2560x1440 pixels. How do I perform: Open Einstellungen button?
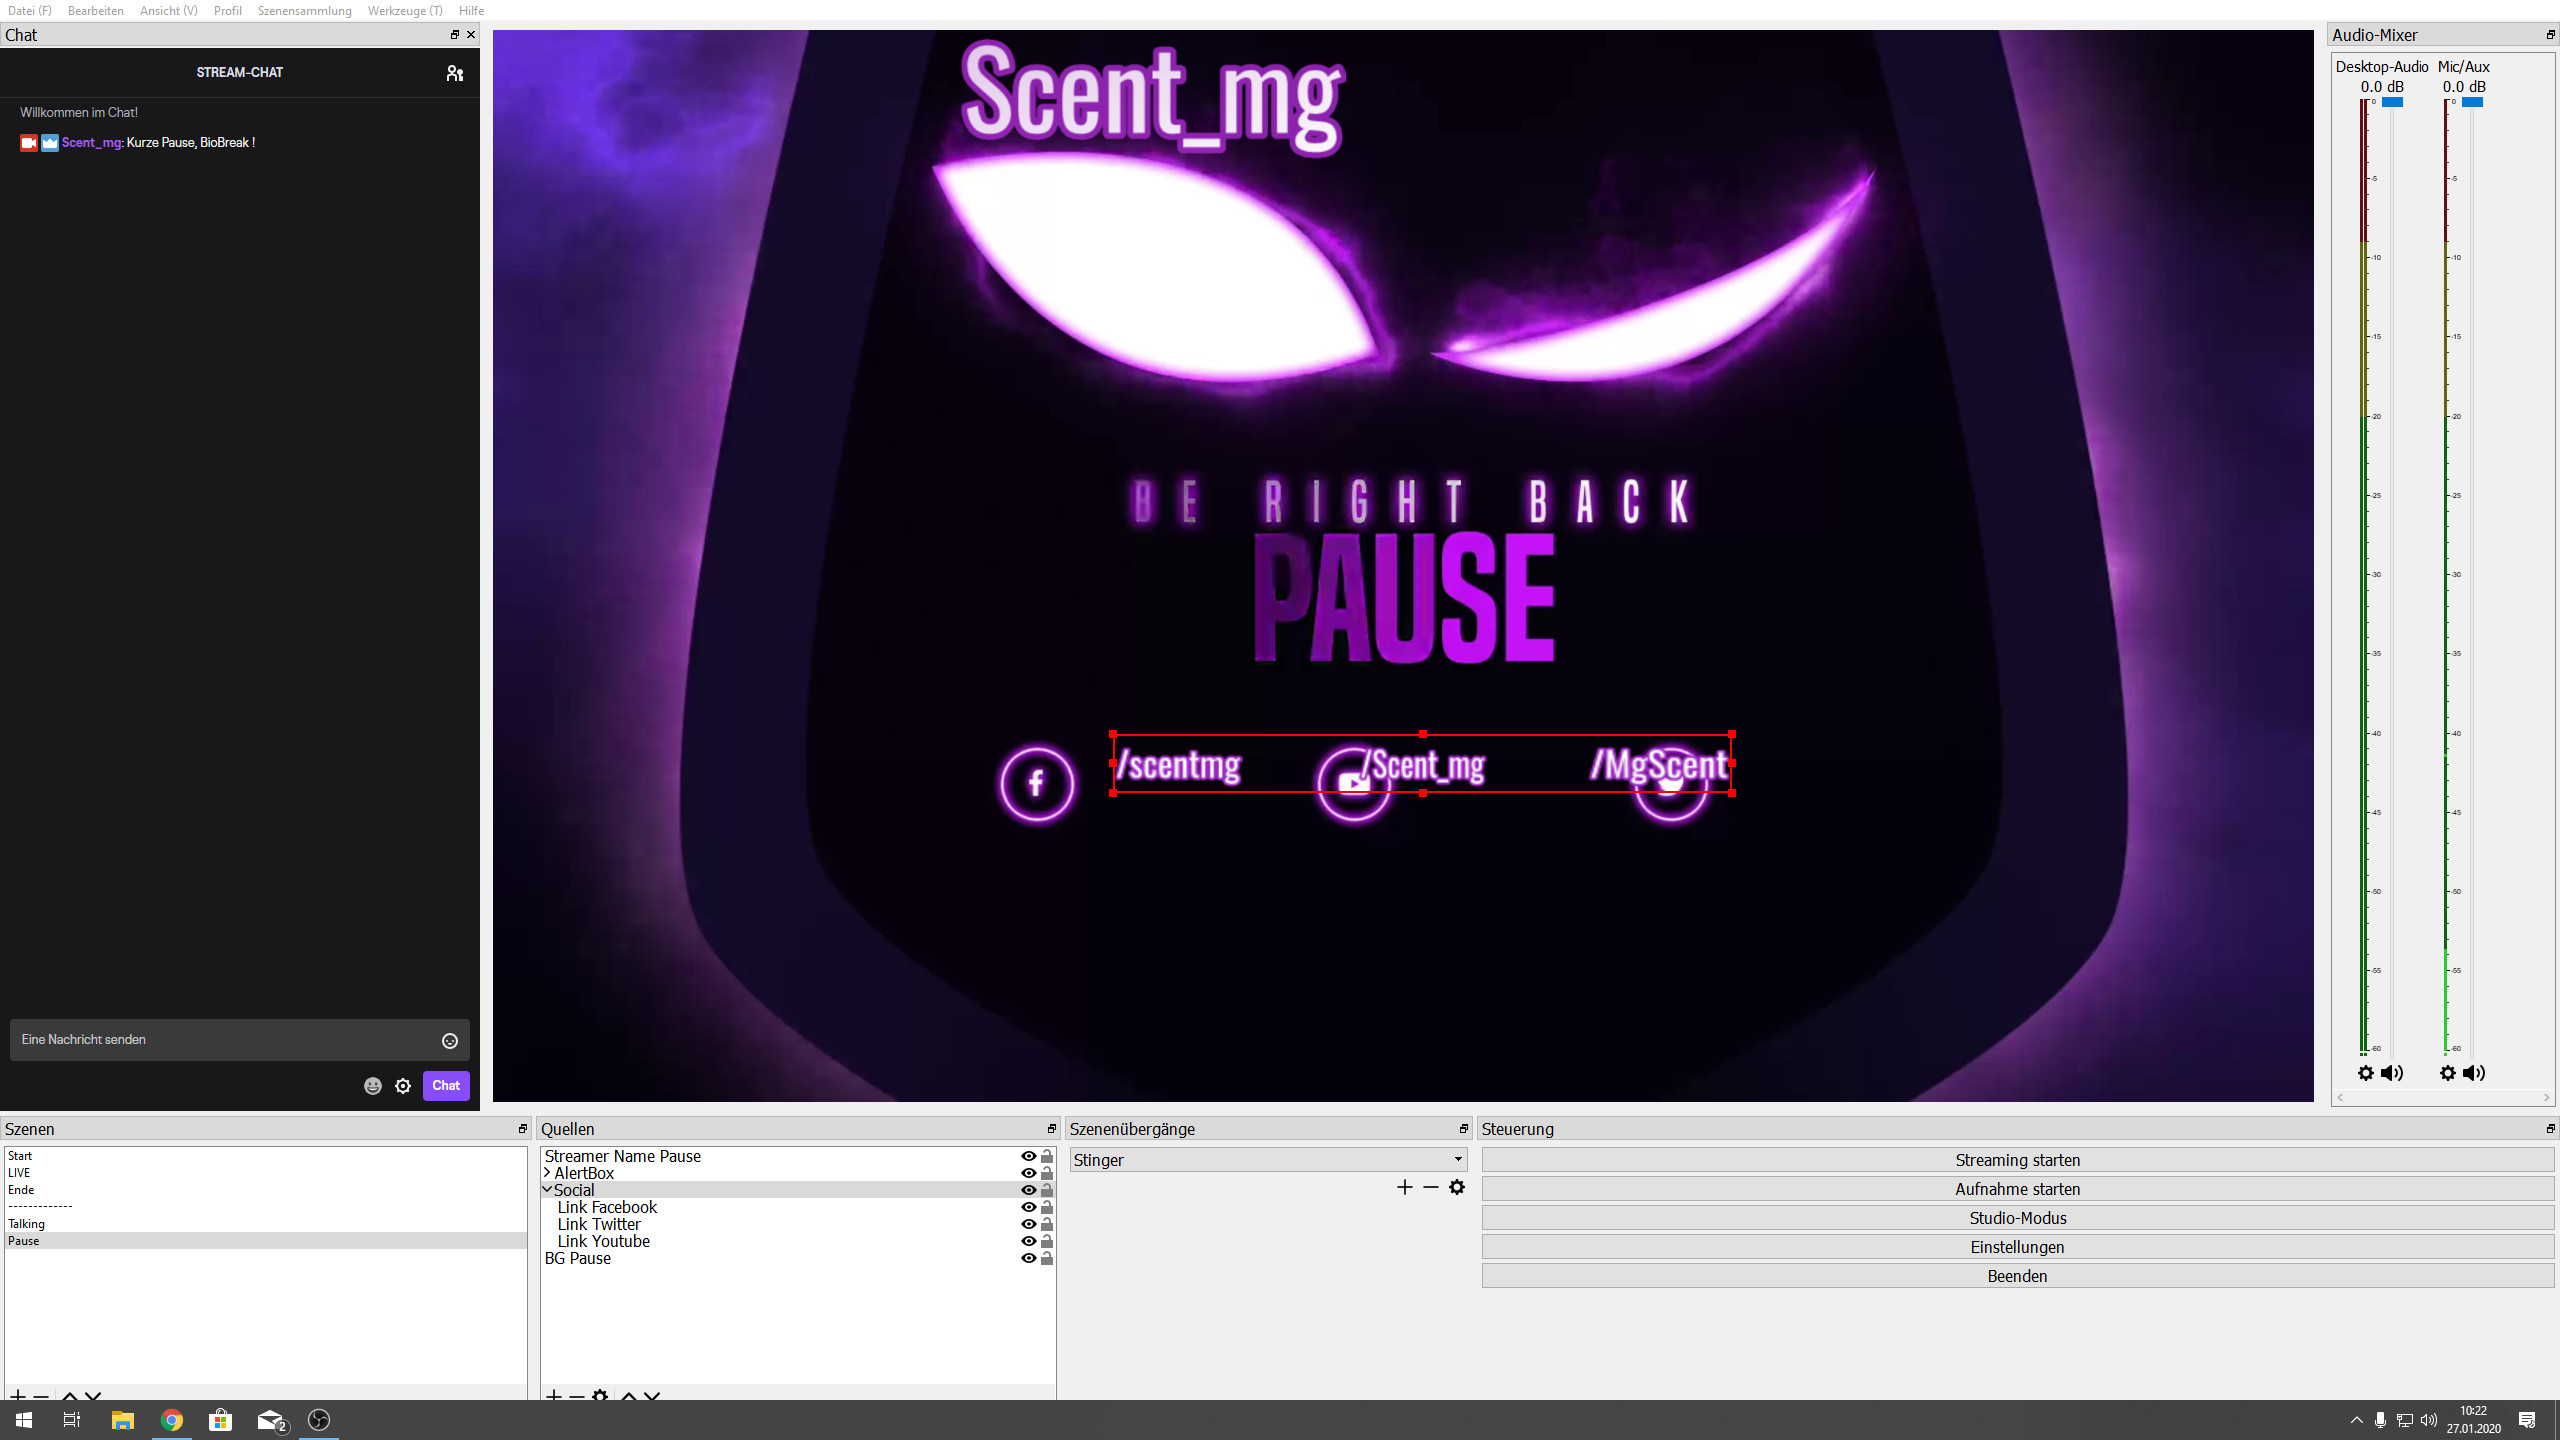coord(2017,1247)
